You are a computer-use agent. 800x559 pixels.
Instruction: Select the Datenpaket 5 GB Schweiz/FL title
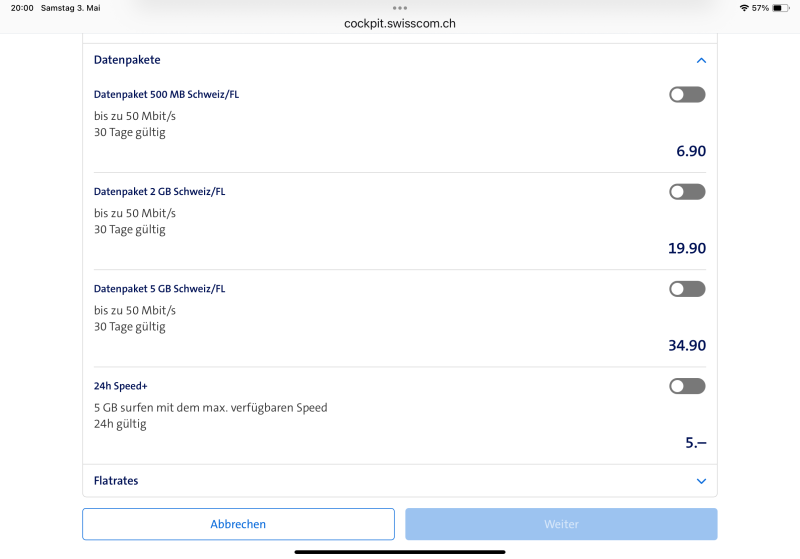[159, 289]
